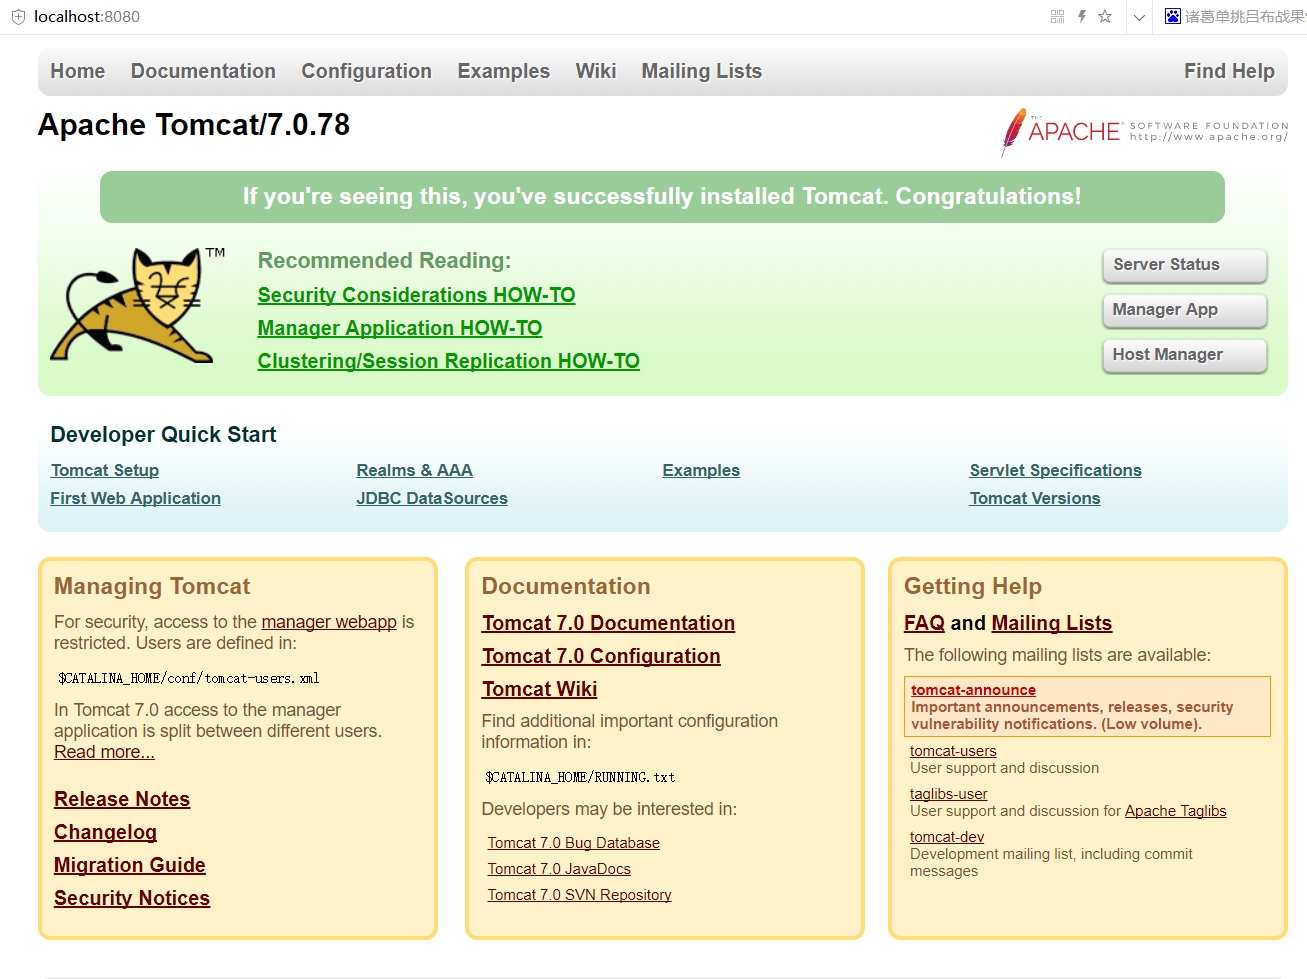Open the Tomcat Versions link
The image size is (1307, 979).
tap(1035, 498)
